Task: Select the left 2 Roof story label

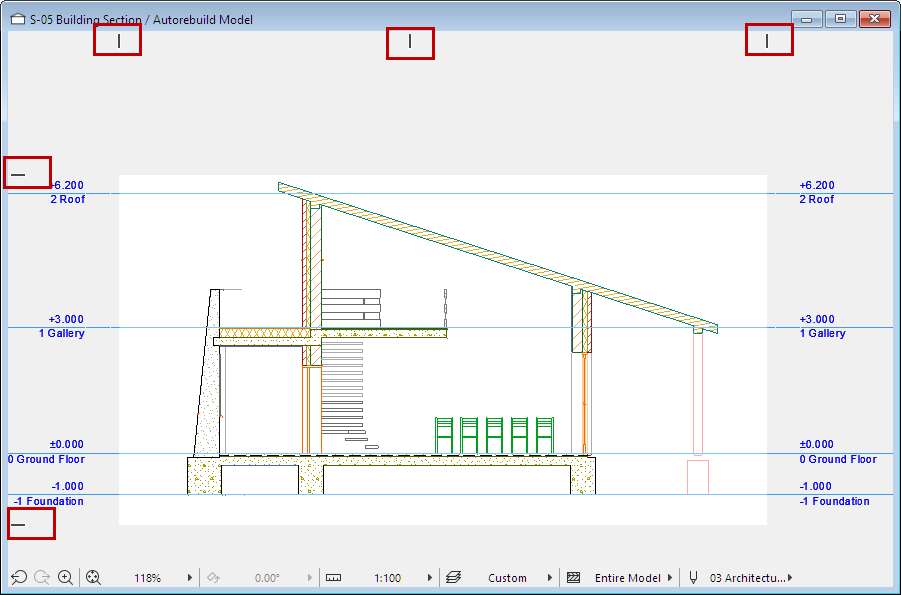Action: click(68, 199)
